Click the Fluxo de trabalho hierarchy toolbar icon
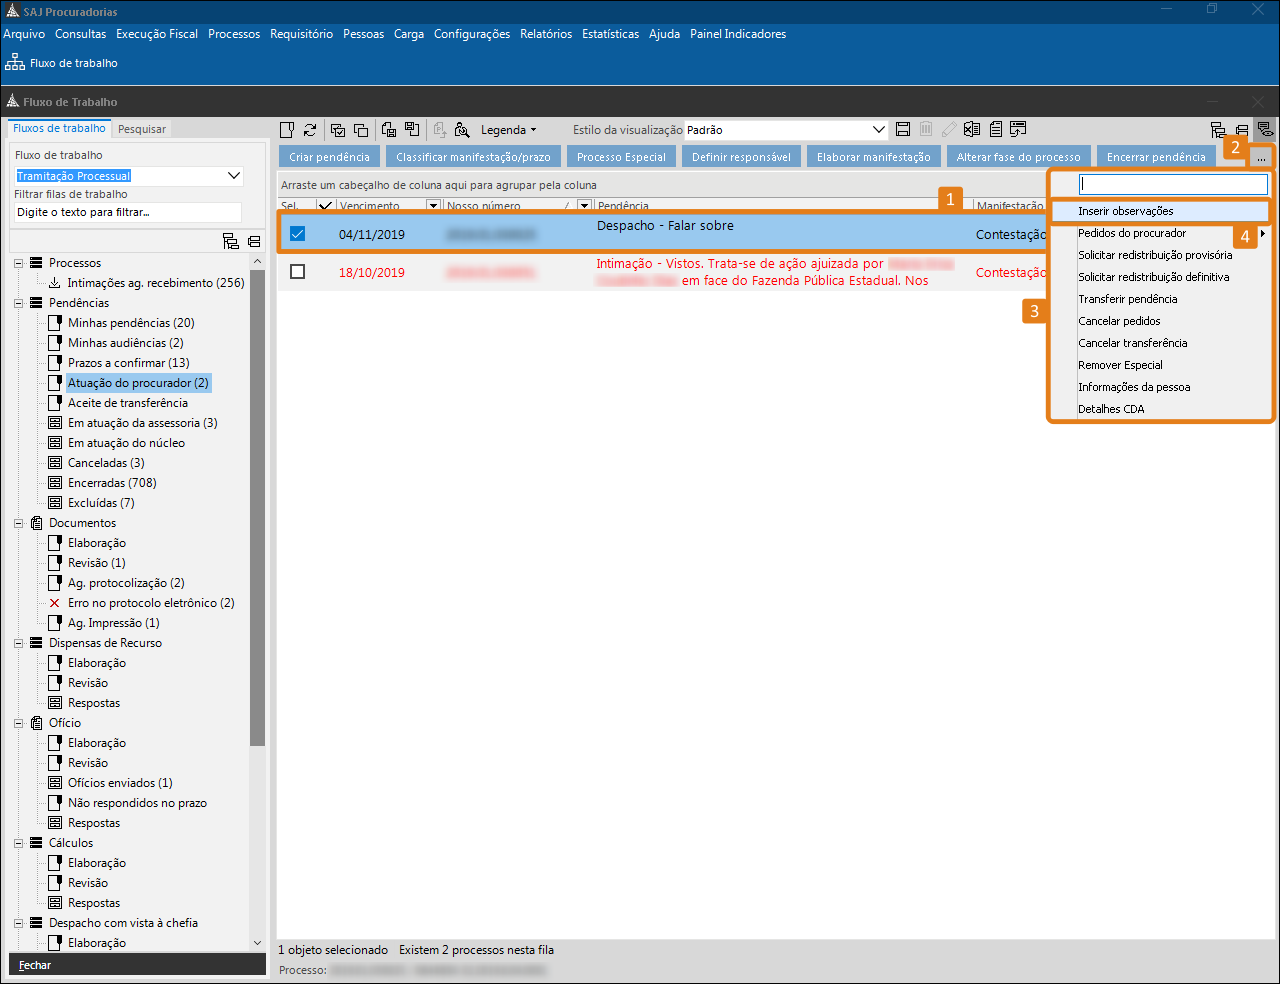 pyautogui.click(x=15, y=62)
